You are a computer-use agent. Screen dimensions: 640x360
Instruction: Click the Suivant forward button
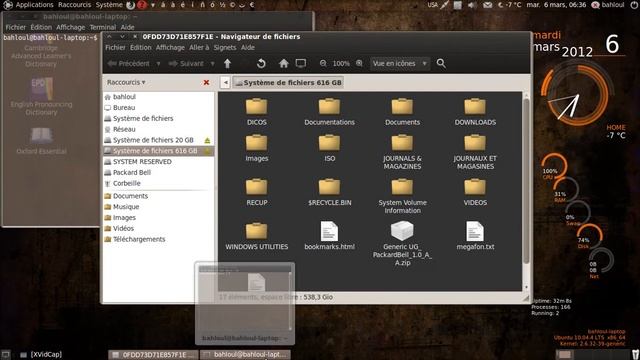186,64
